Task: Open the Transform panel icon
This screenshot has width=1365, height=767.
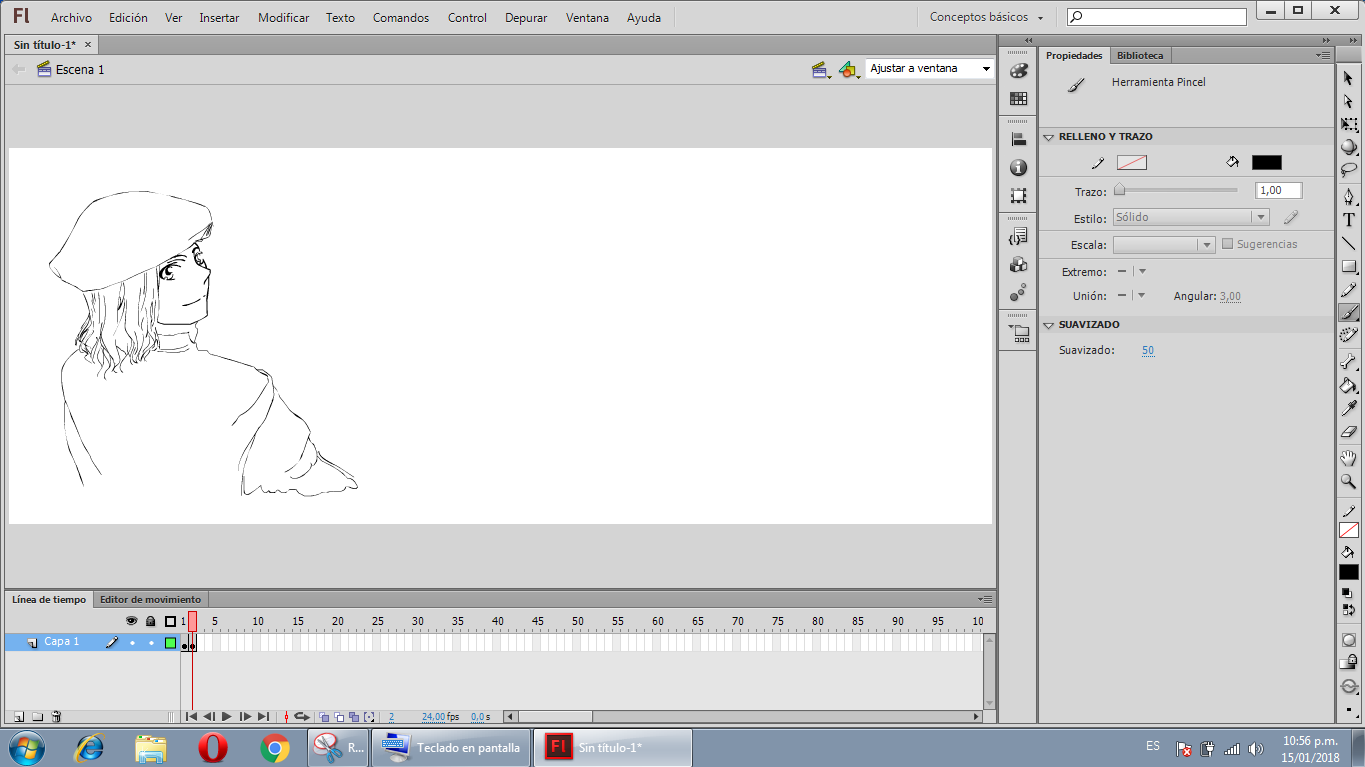Action: [1018, 196]
